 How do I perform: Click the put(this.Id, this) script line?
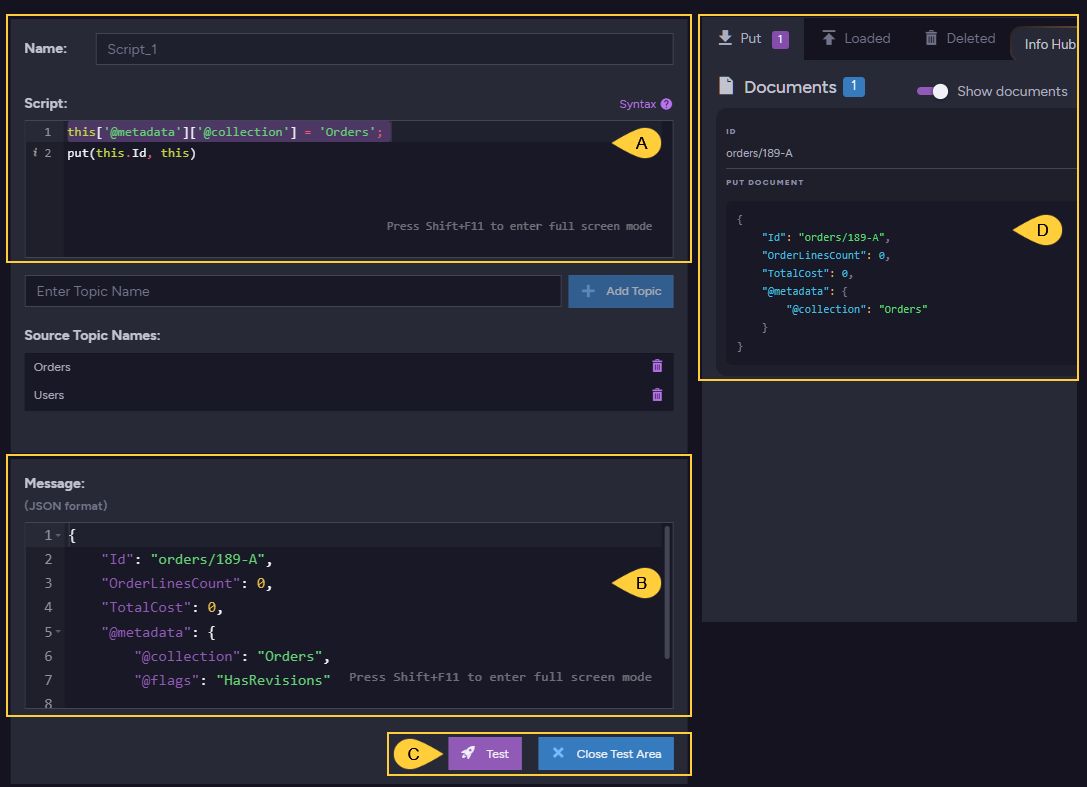click(x=131, y=153)
